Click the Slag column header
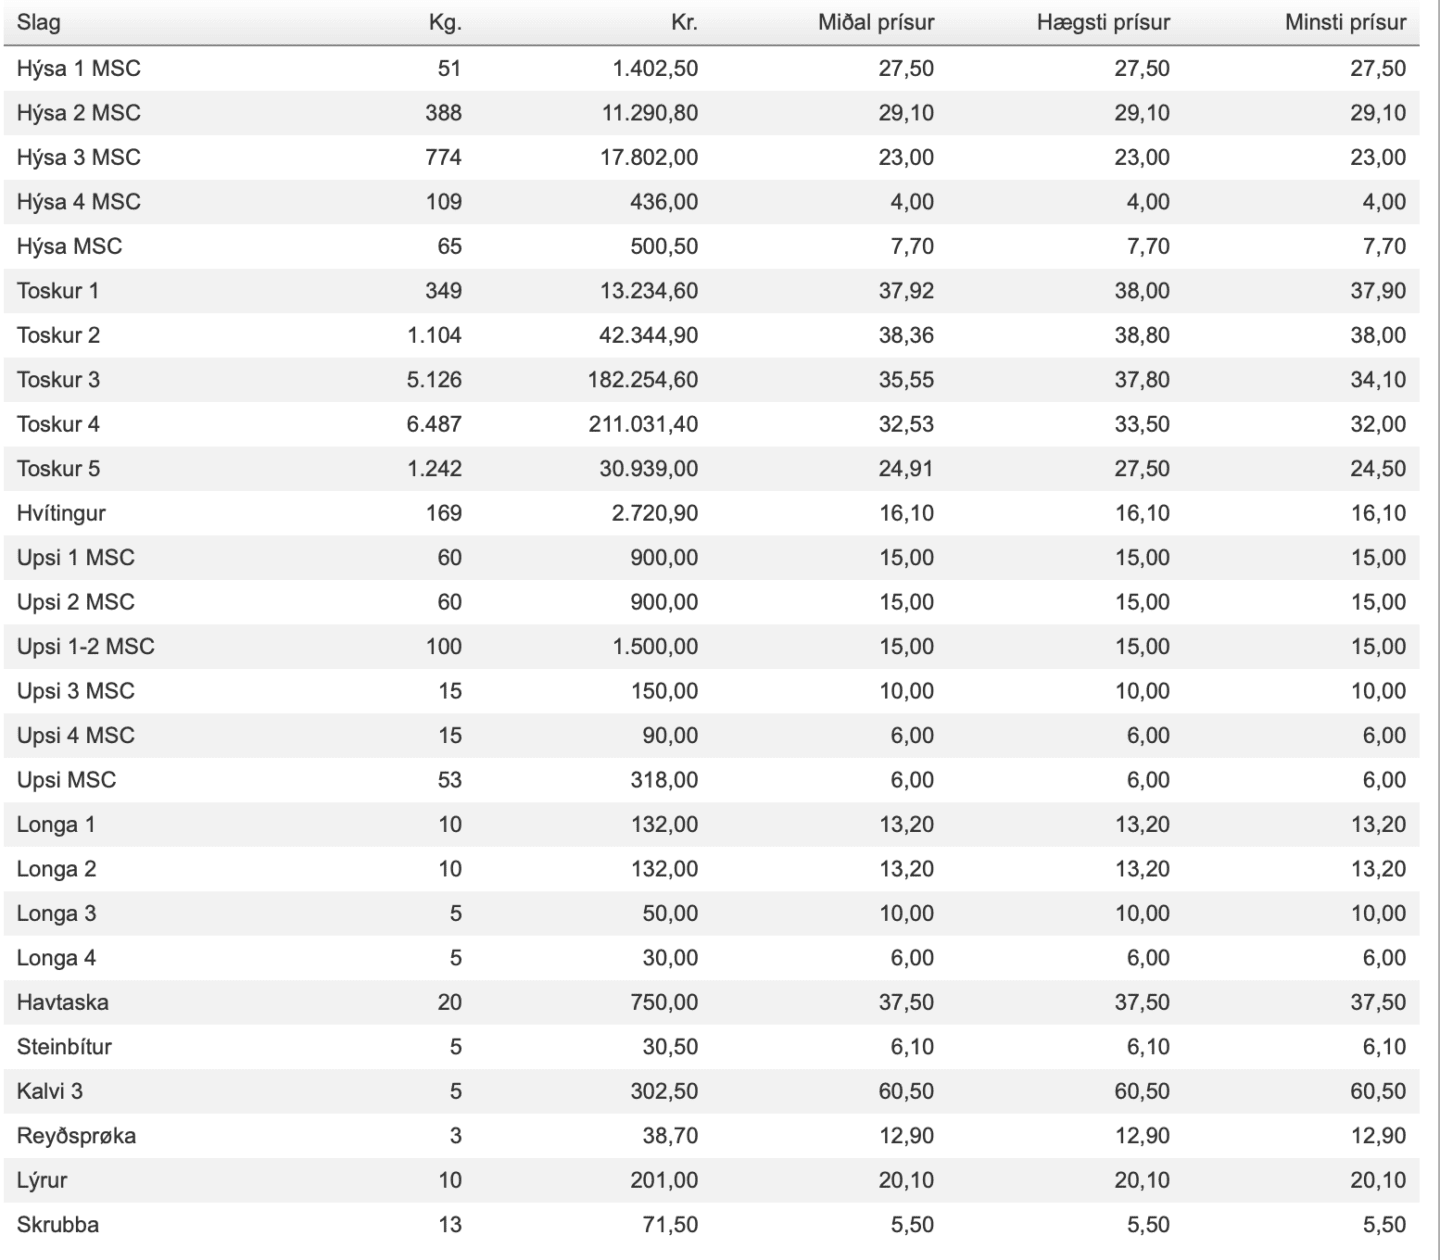 38,23
